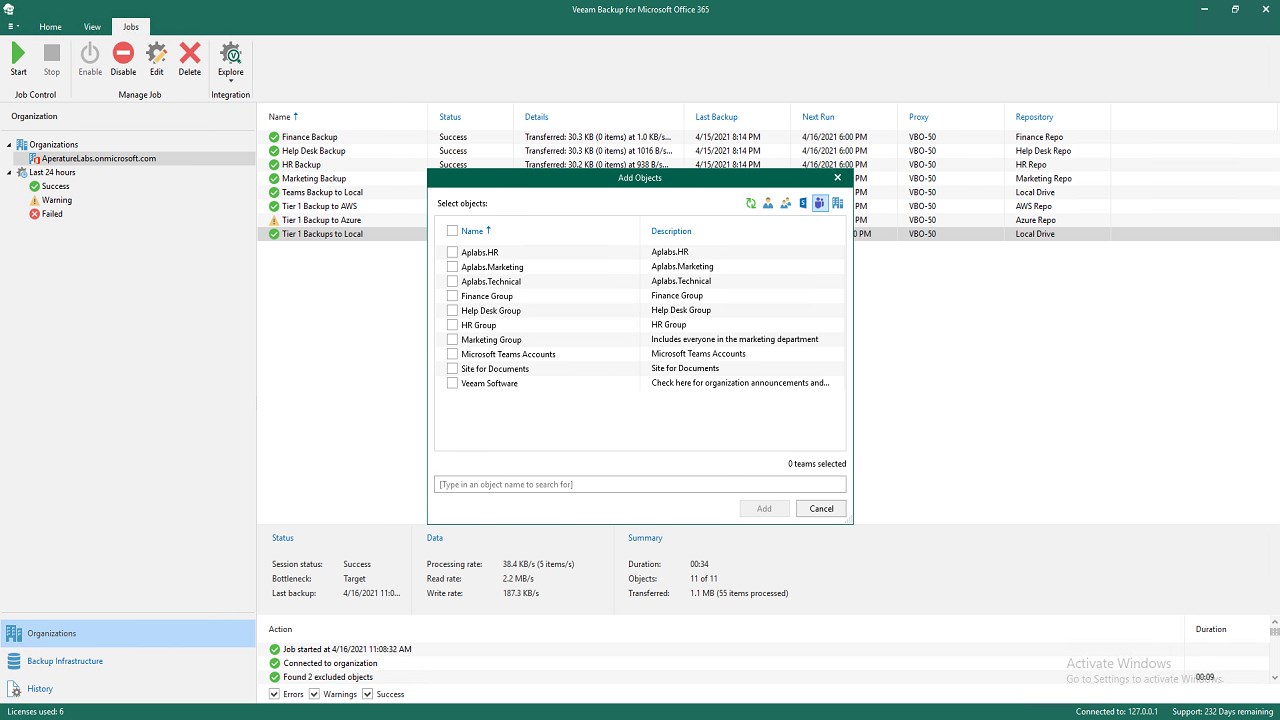
Task: Collapse the Last 24 hours tree node
Action: 10,173
